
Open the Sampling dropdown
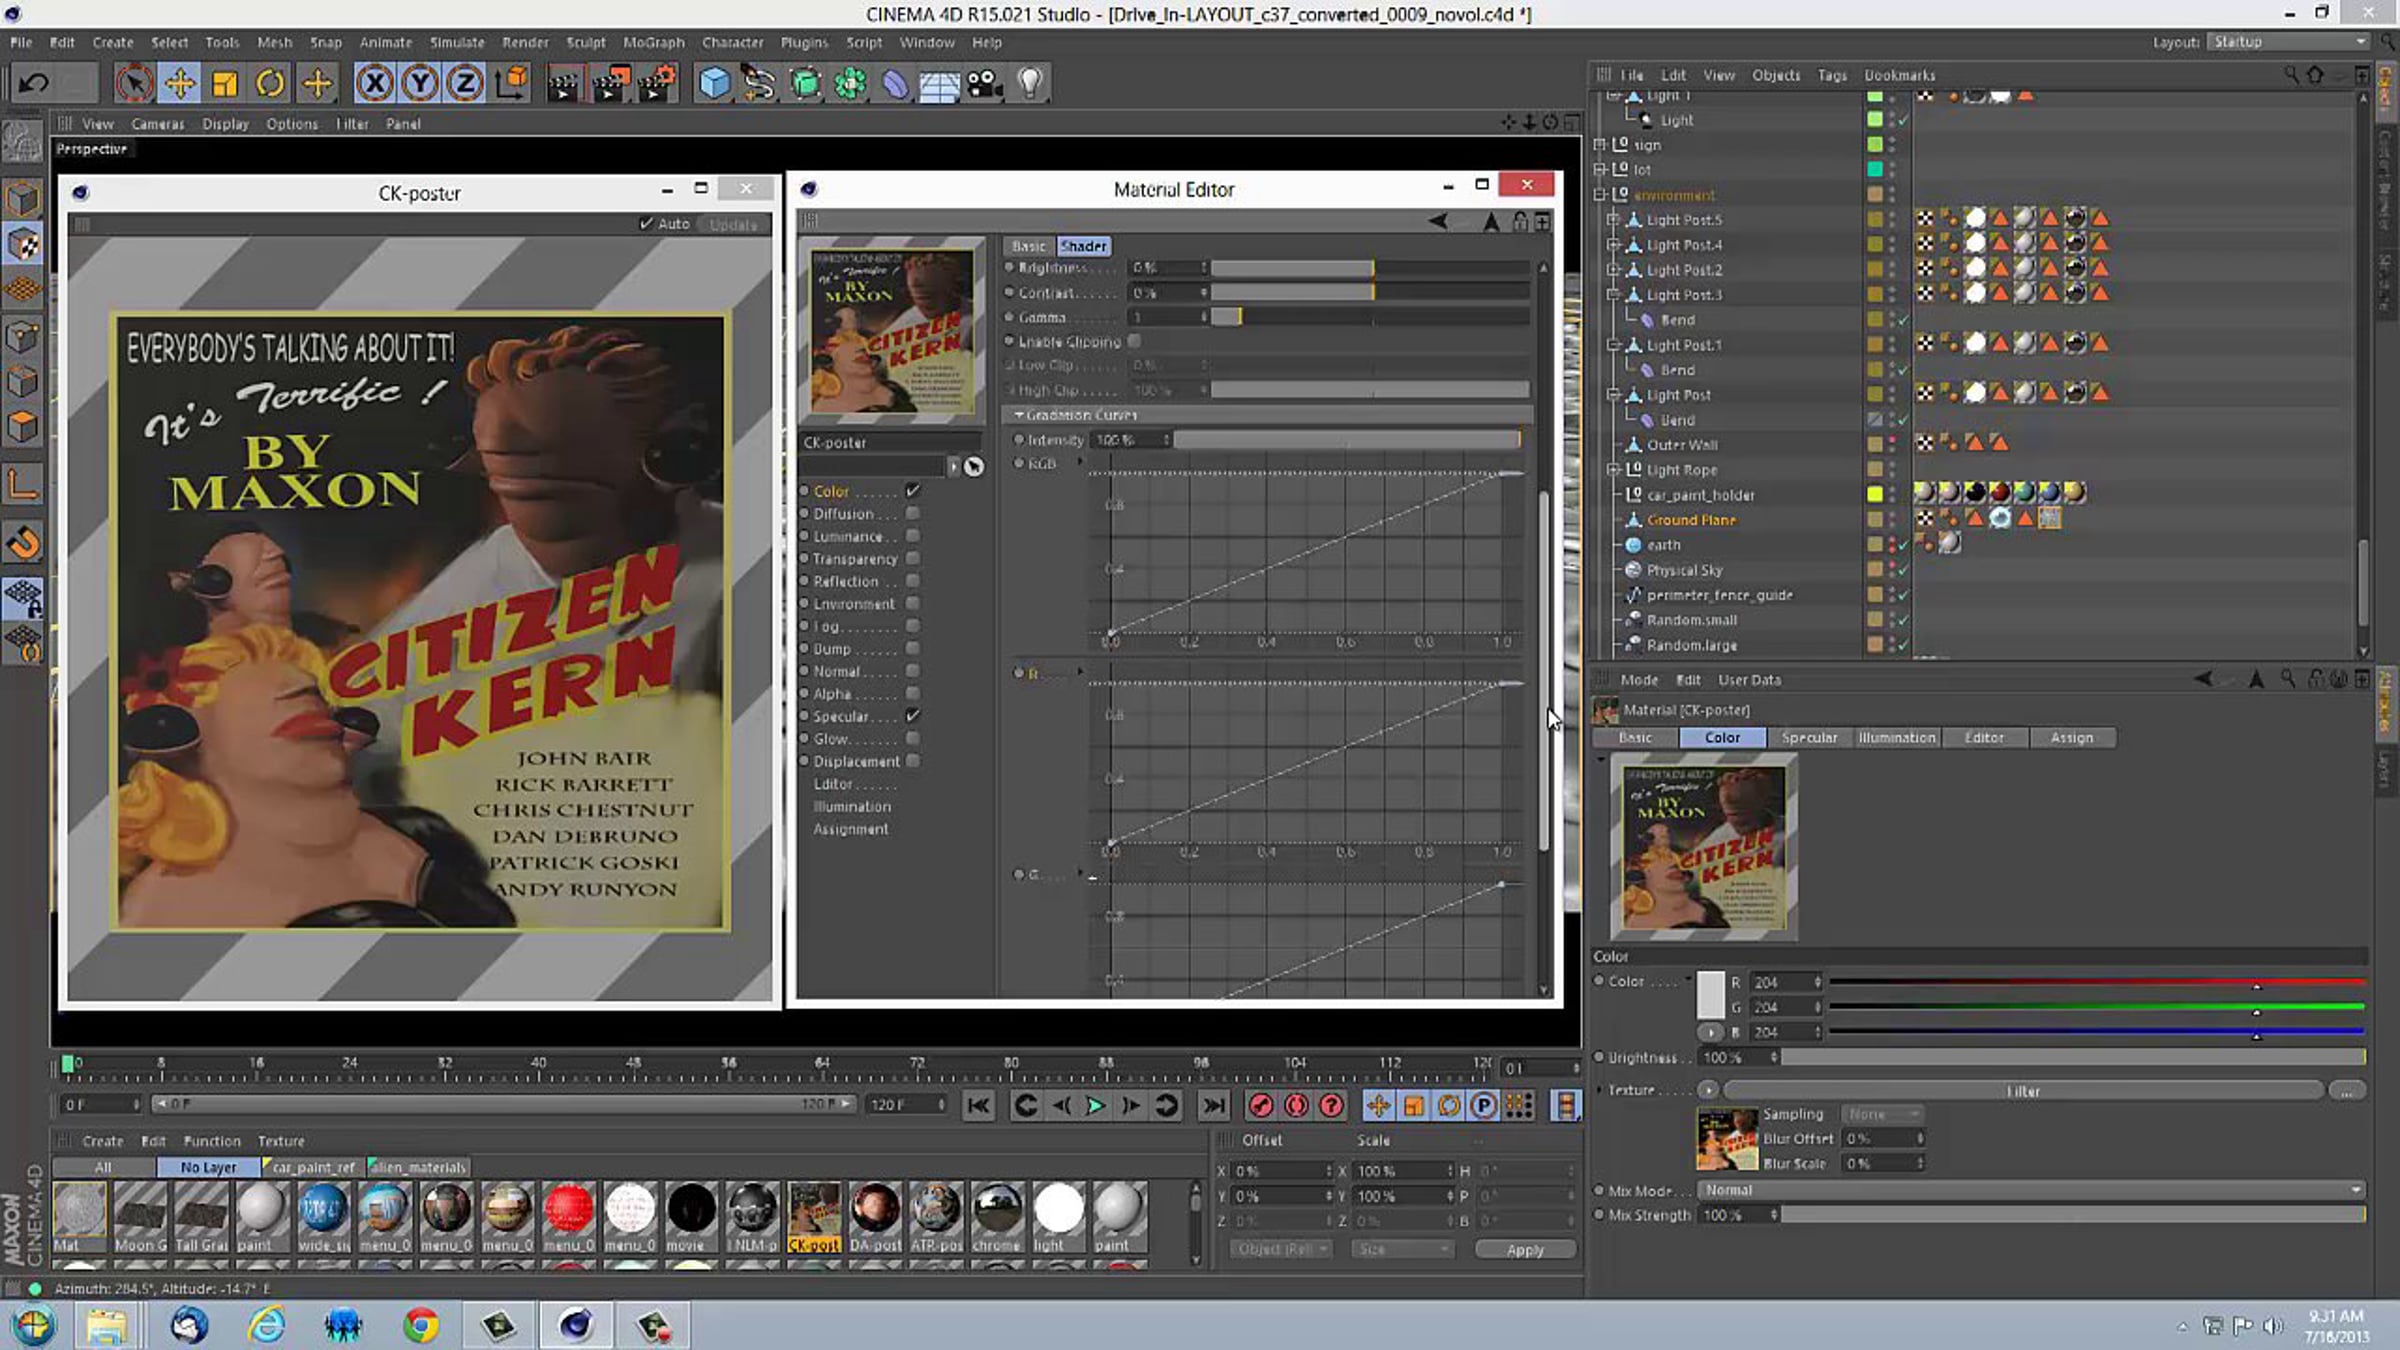1883,1114
